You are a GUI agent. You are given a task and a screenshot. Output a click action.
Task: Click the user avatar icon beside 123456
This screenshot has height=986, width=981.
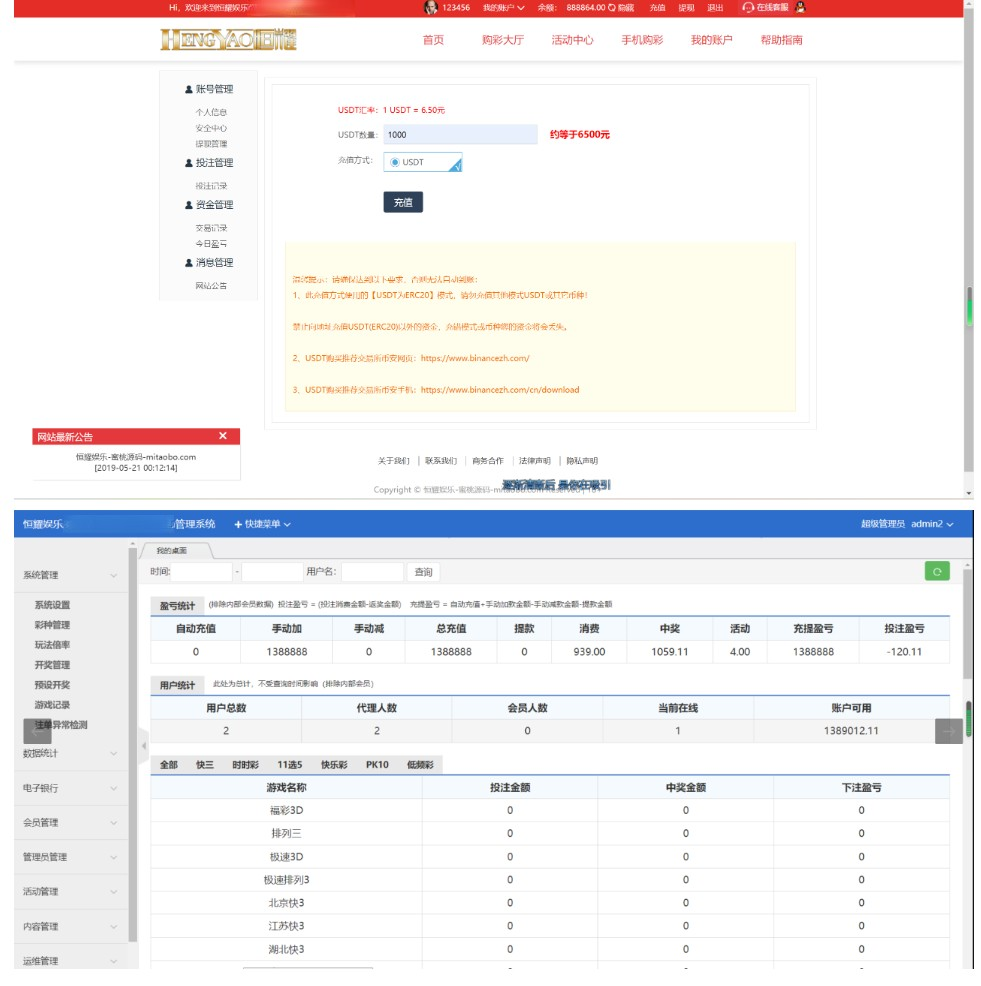click(x=431, y=7)
